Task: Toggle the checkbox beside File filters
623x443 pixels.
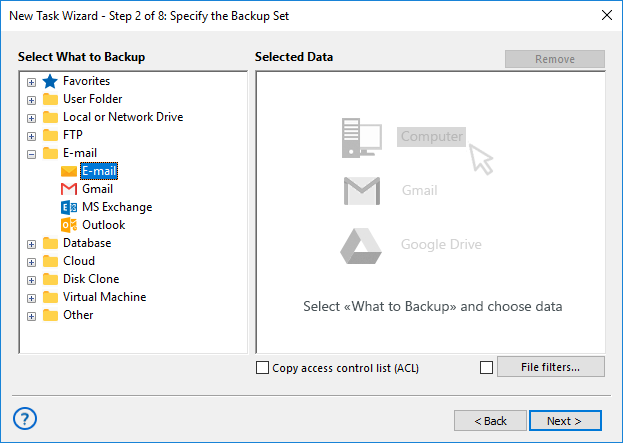Action: pyautogui.click(x=486, y=368)
